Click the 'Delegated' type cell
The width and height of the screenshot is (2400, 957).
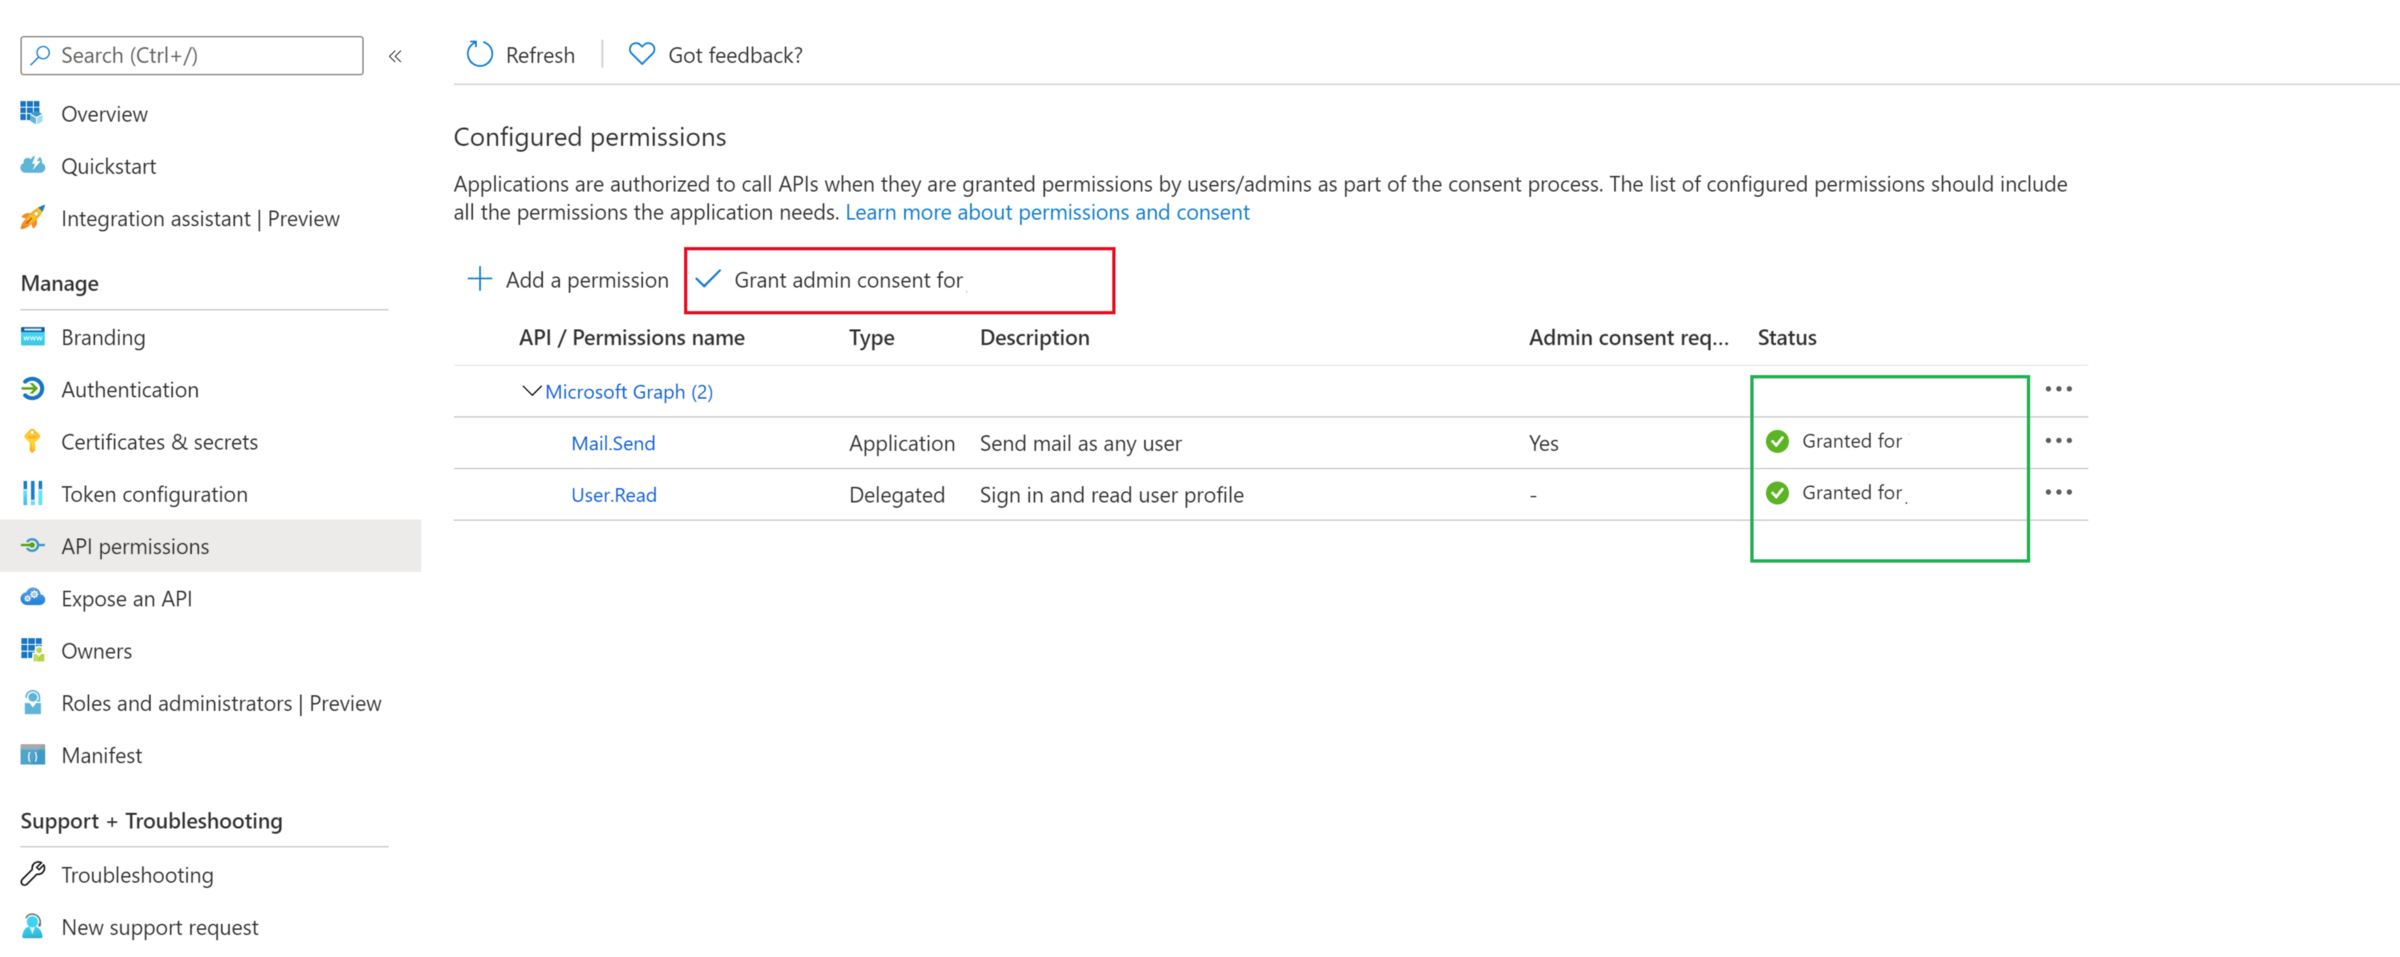point(896,495)
